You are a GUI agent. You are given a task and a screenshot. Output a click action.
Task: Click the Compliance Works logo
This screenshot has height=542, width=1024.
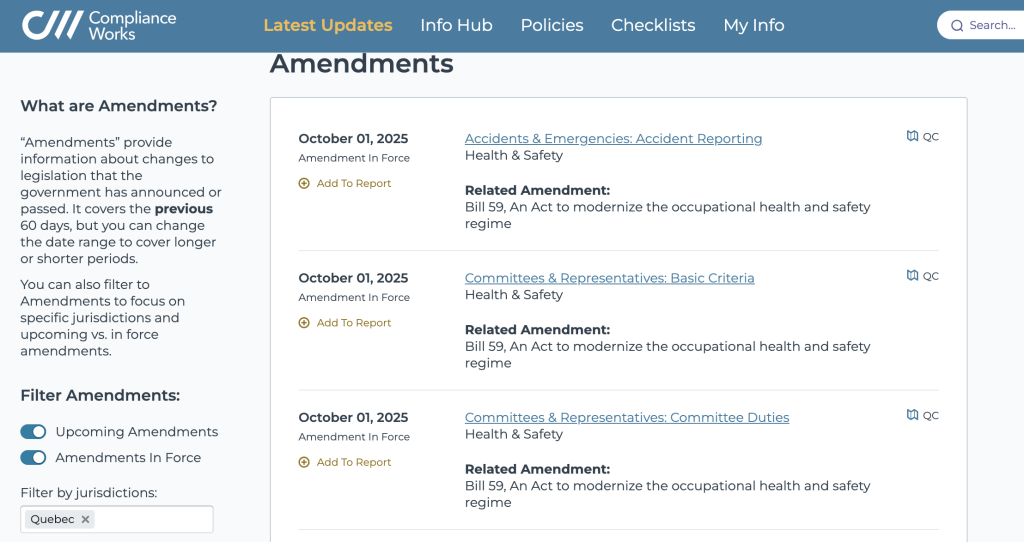(x=99, y=25)
